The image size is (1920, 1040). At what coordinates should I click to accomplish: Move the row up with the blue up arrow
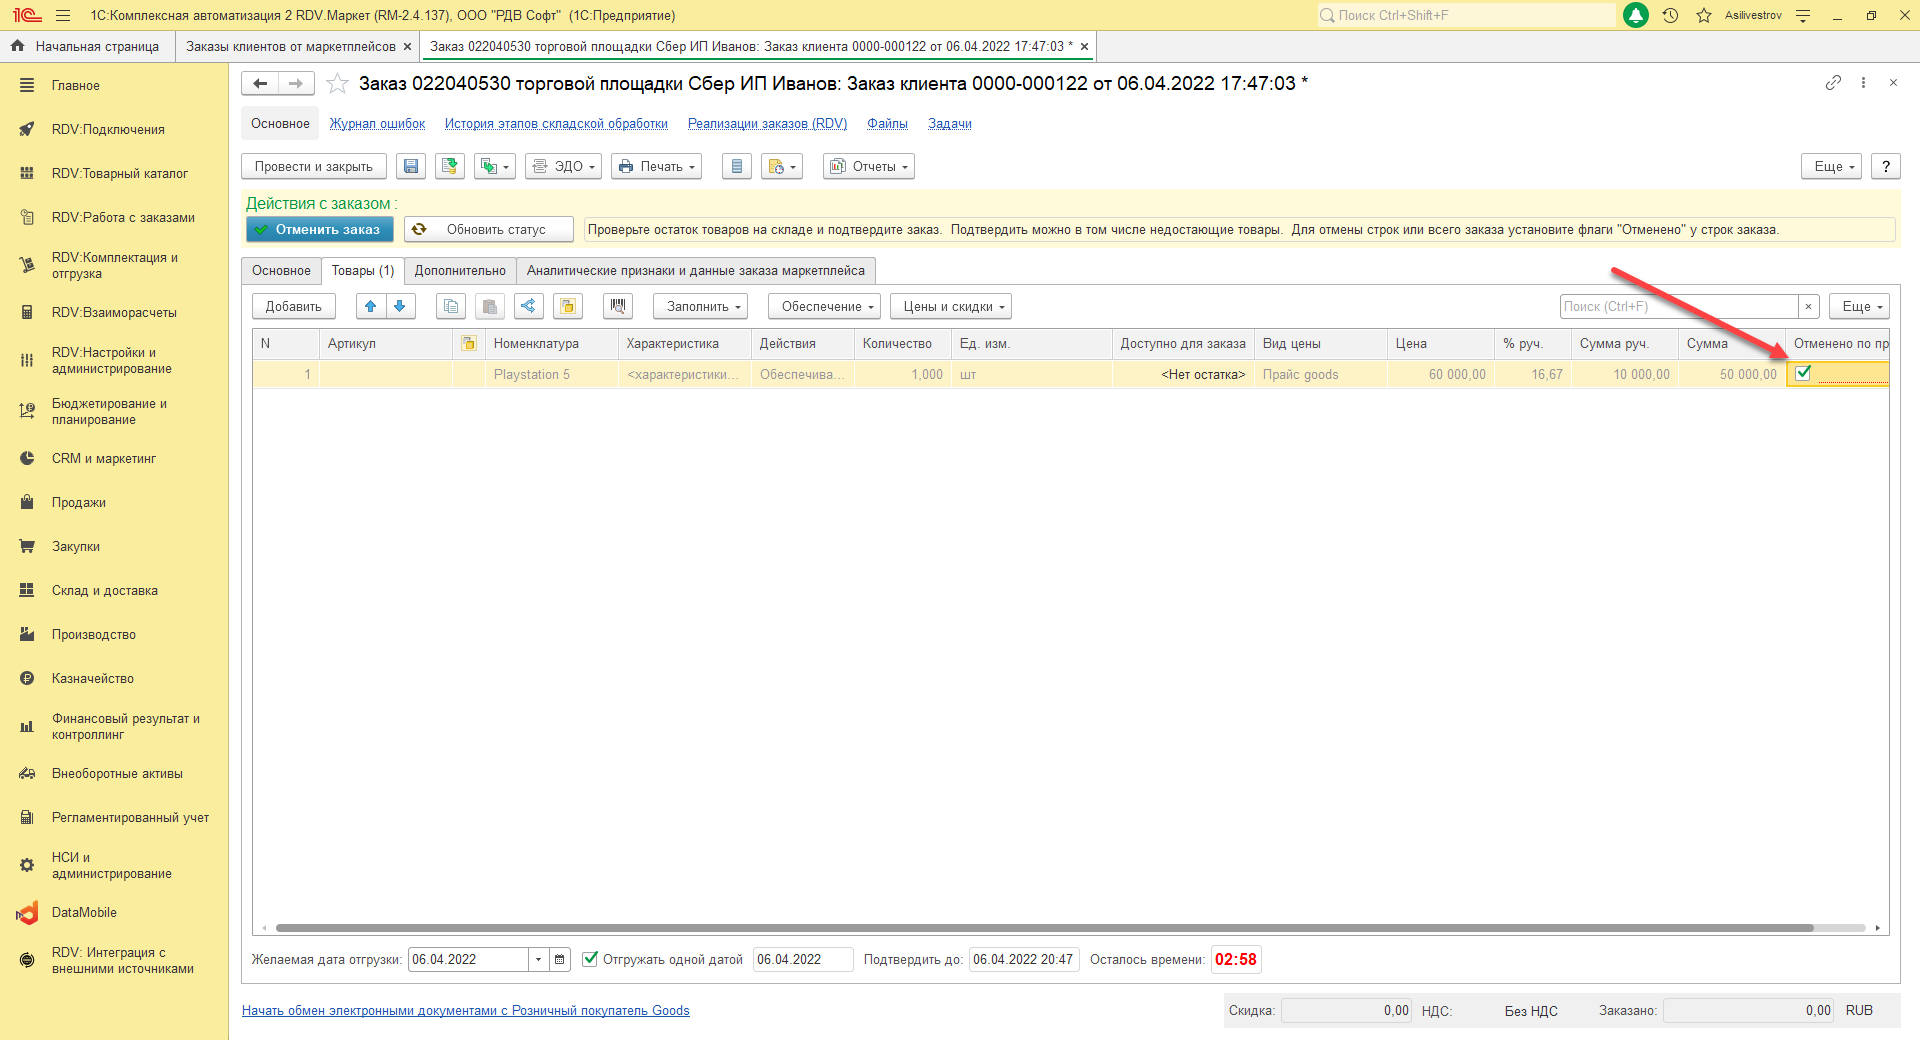371,307
